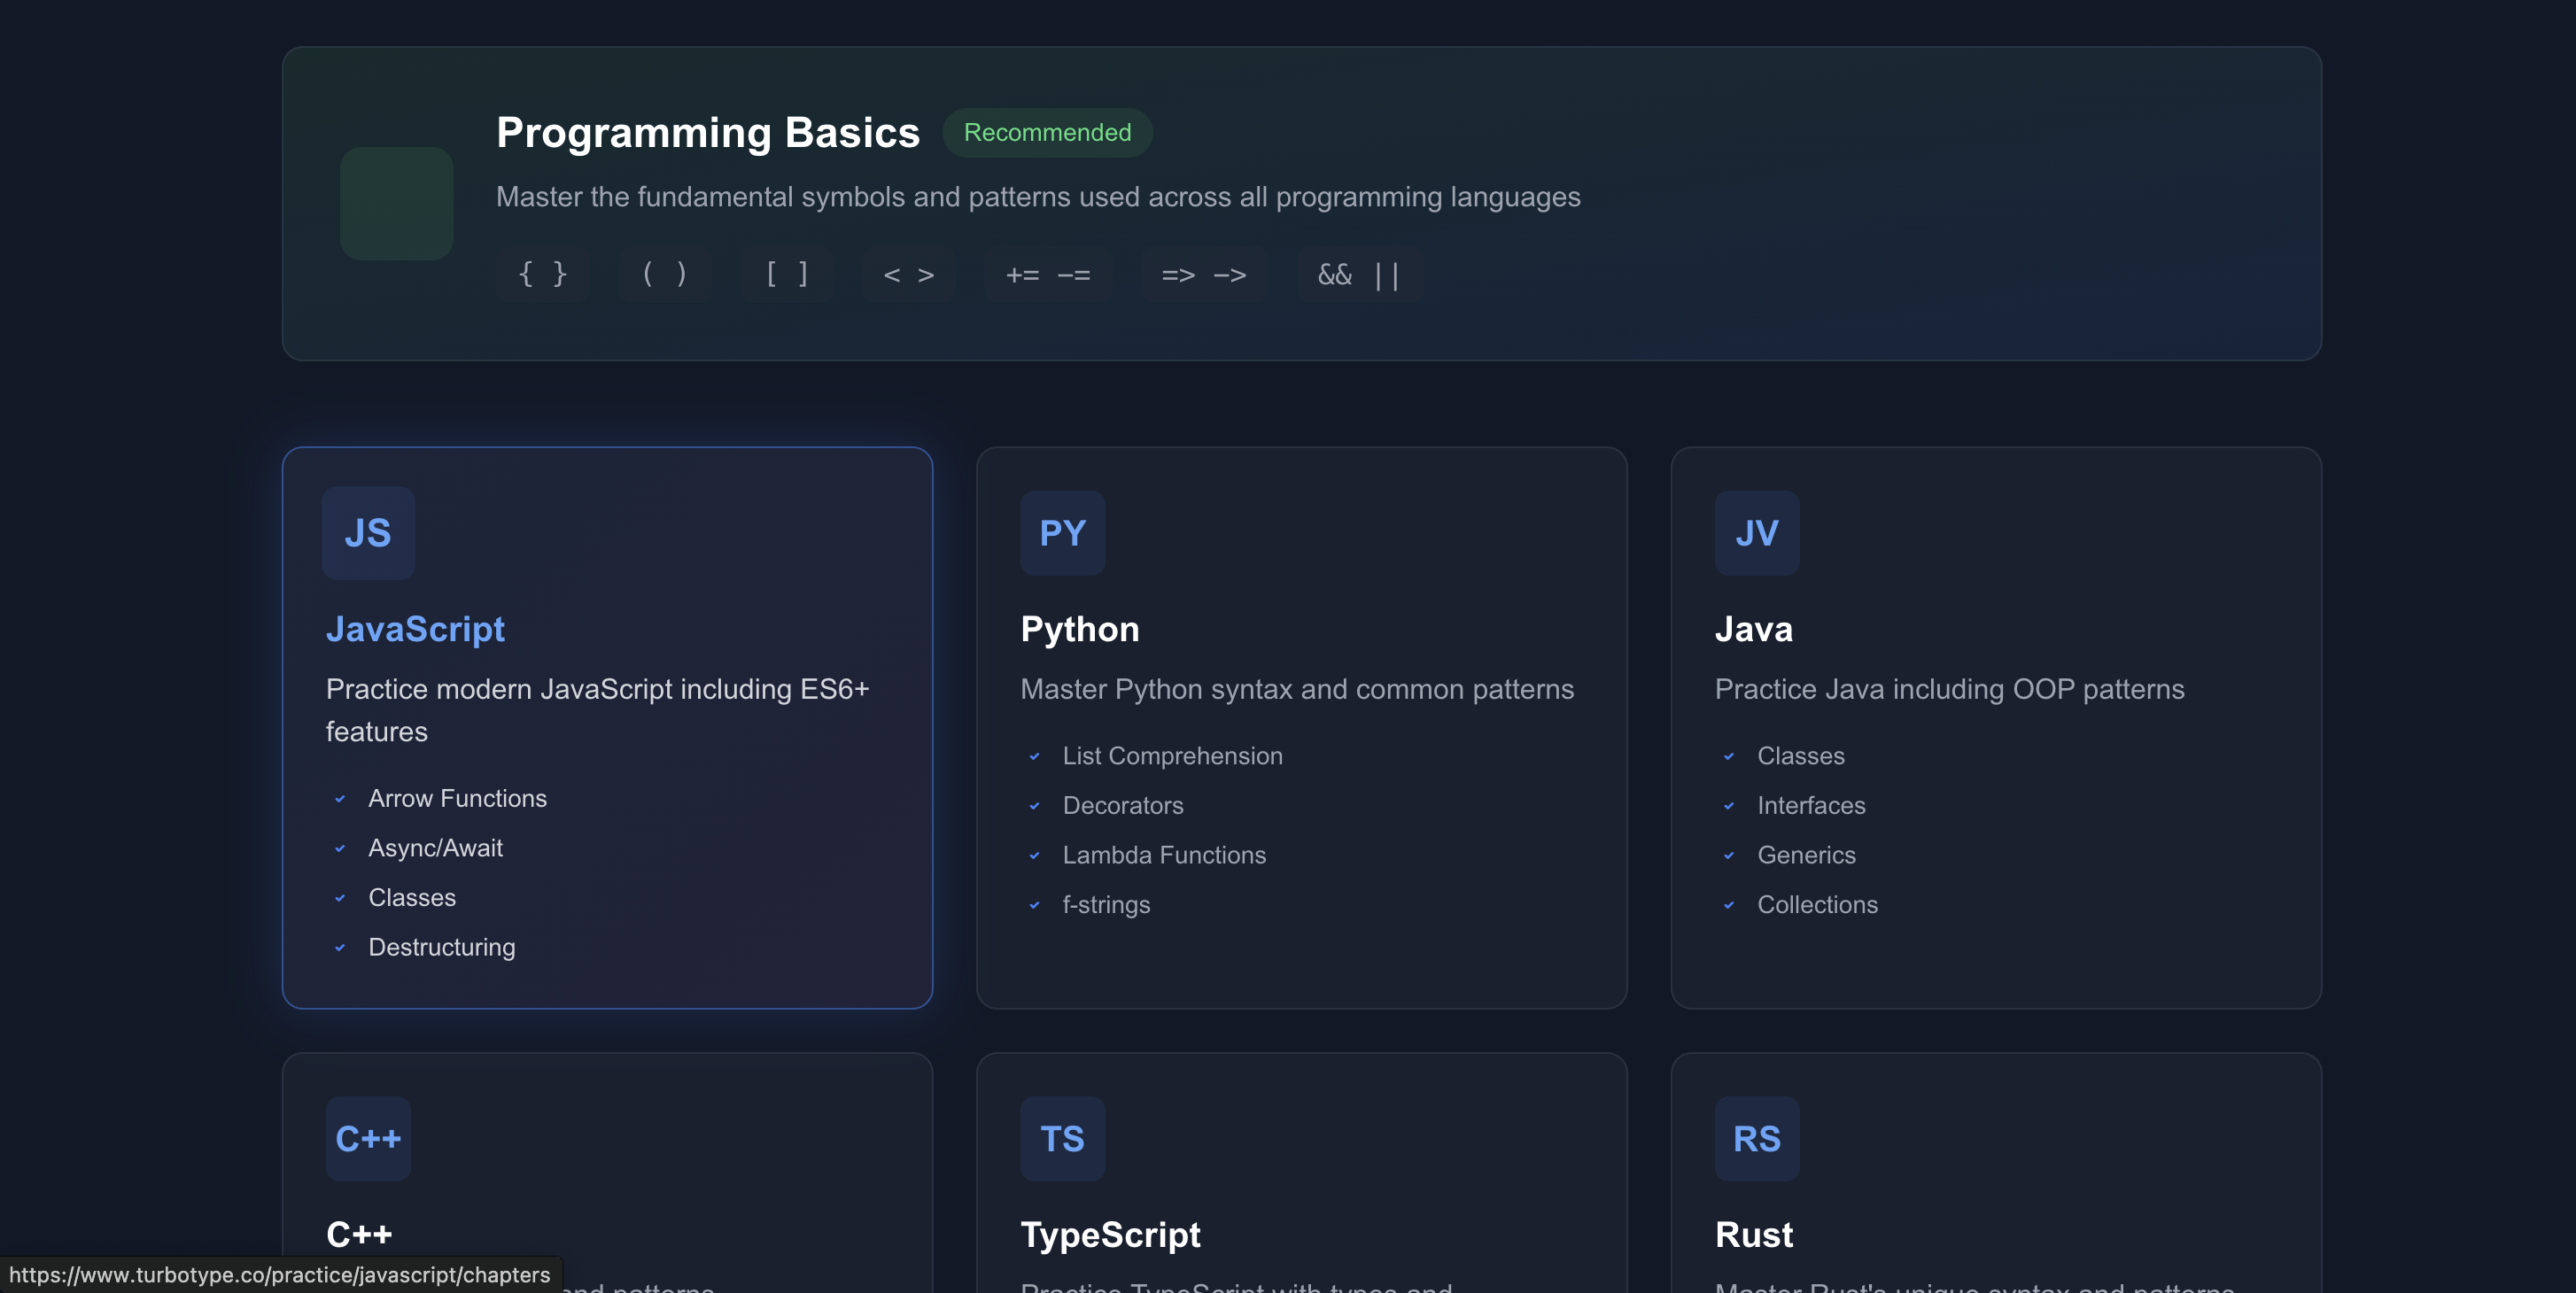Open the Programming Basics title
This screenshot has height=1293, width=2576.
tap(707, 132)
